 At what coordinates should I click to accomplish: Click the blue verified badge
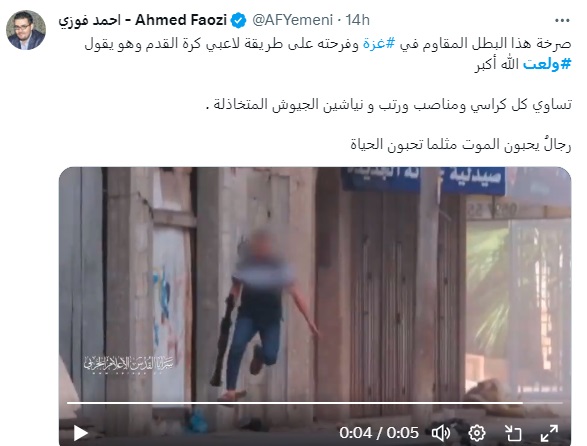tap(238, 20)
